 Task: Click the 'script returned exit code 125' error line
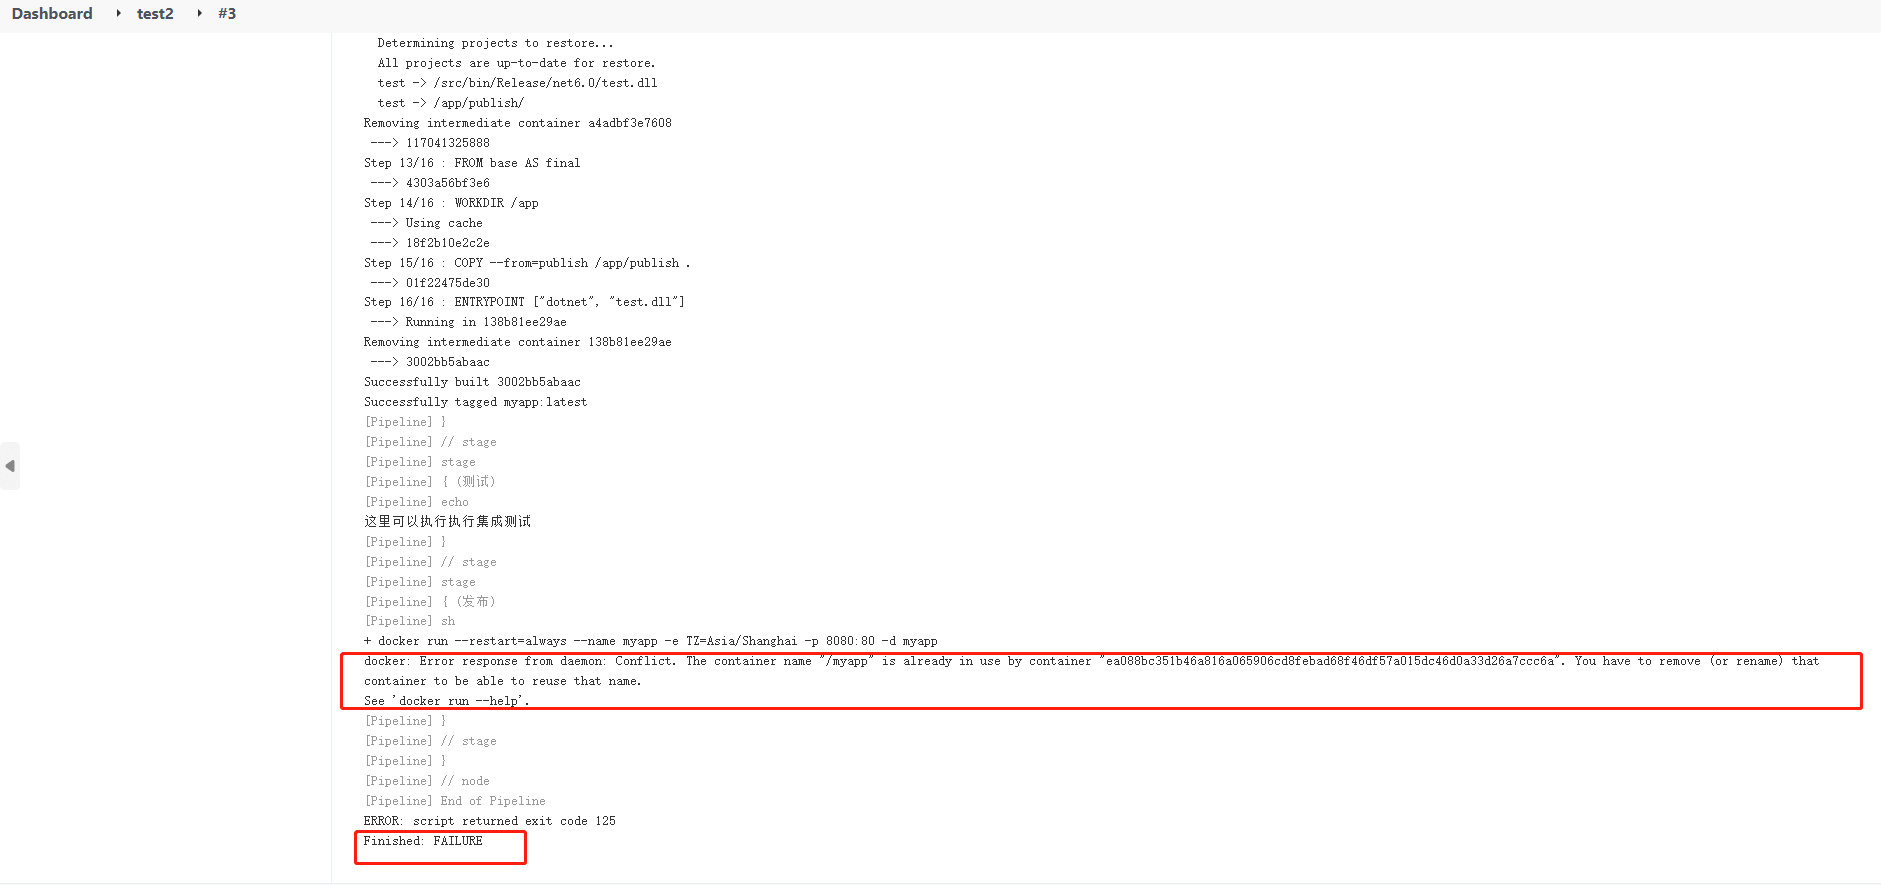pos(489,821)
